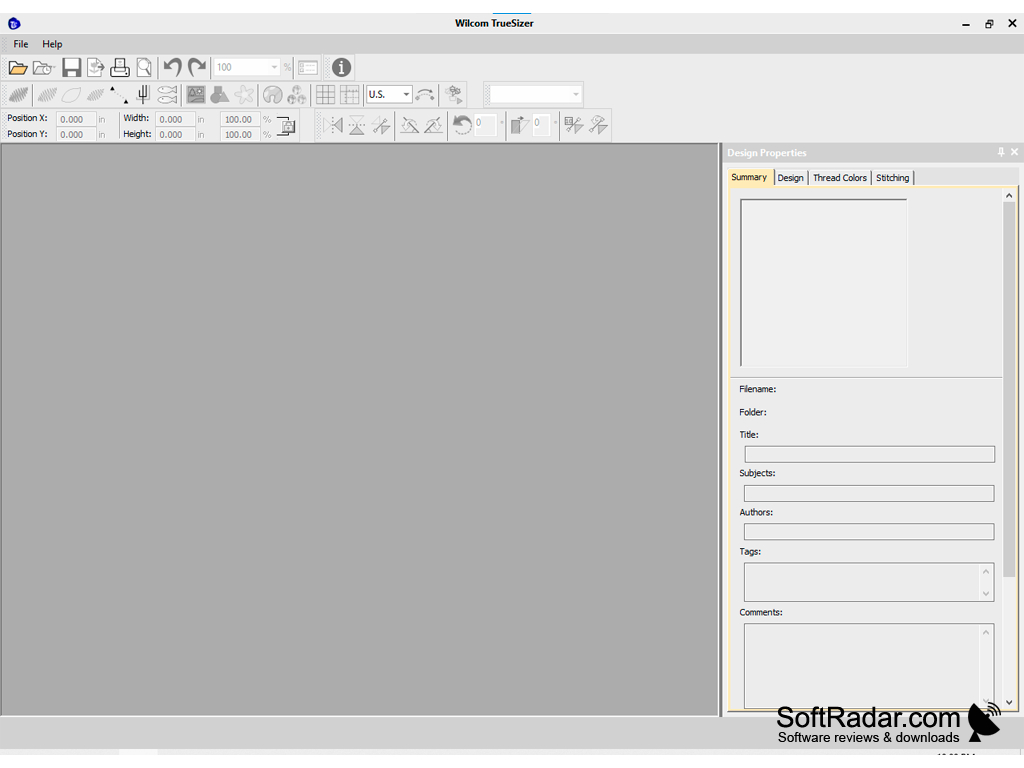Click the Title text field
Image resolution: width=1024 pixels, height=768 pixels.
[x=869, y=454]
